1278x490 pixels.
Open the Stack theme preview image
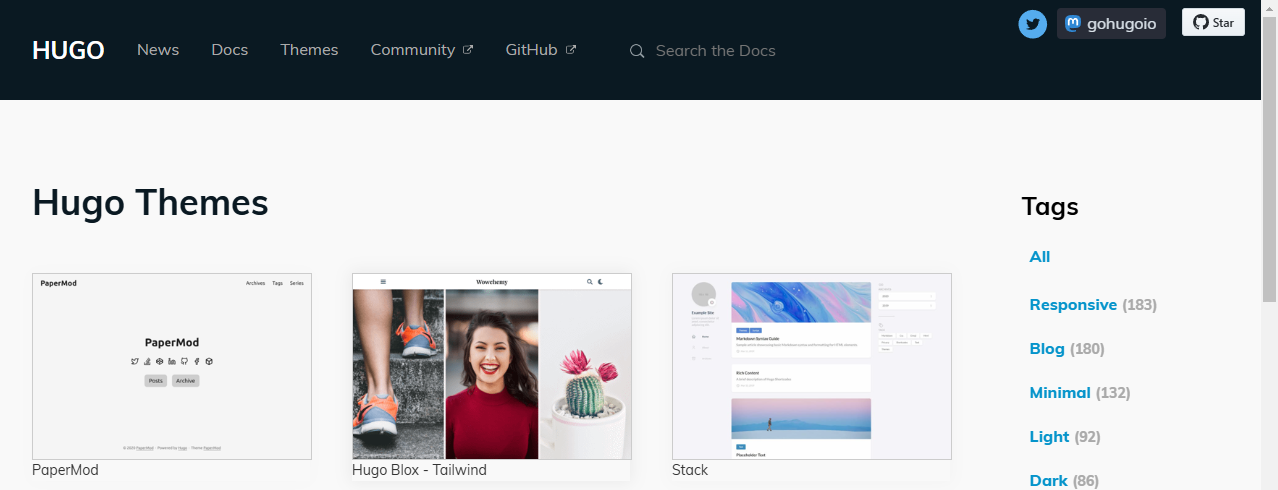[811, 366]
